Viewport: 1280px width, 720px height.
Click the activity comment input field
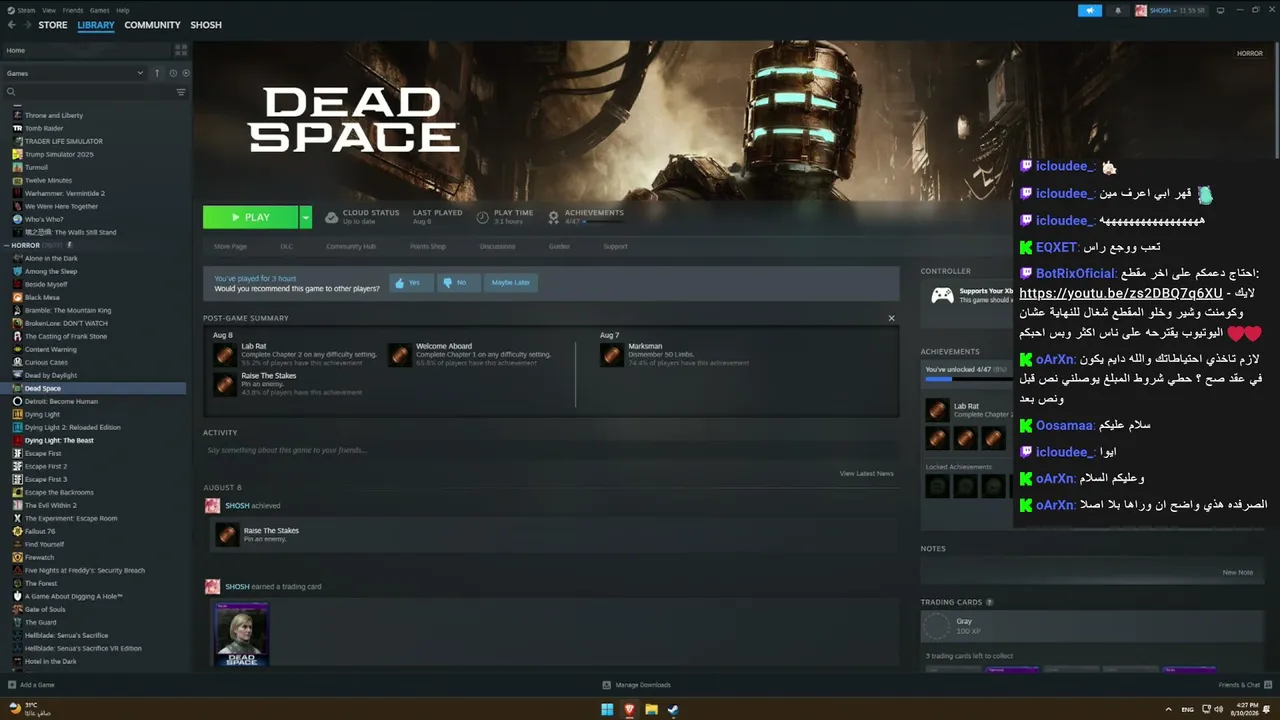click(x=551, y=450)
